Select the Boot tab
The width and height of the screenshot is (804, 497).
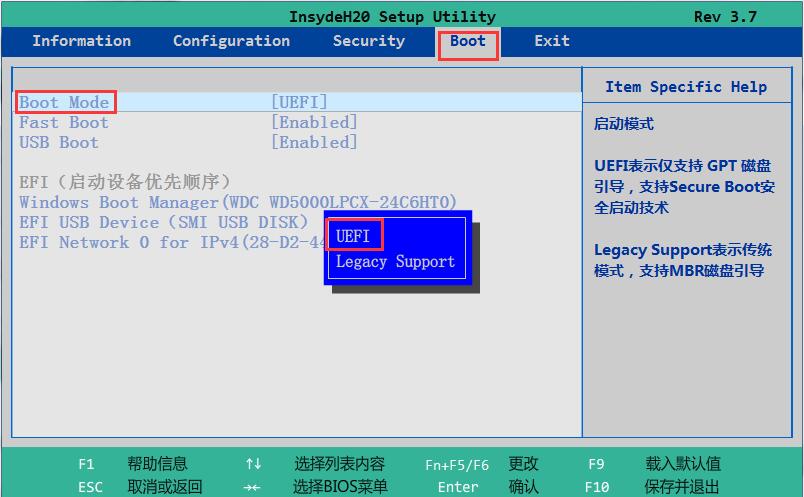click(468, 41)
